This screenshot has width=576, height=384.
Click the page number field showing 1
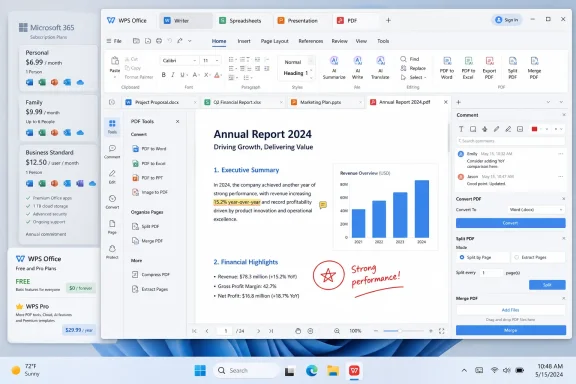click(x=225, y=331)
